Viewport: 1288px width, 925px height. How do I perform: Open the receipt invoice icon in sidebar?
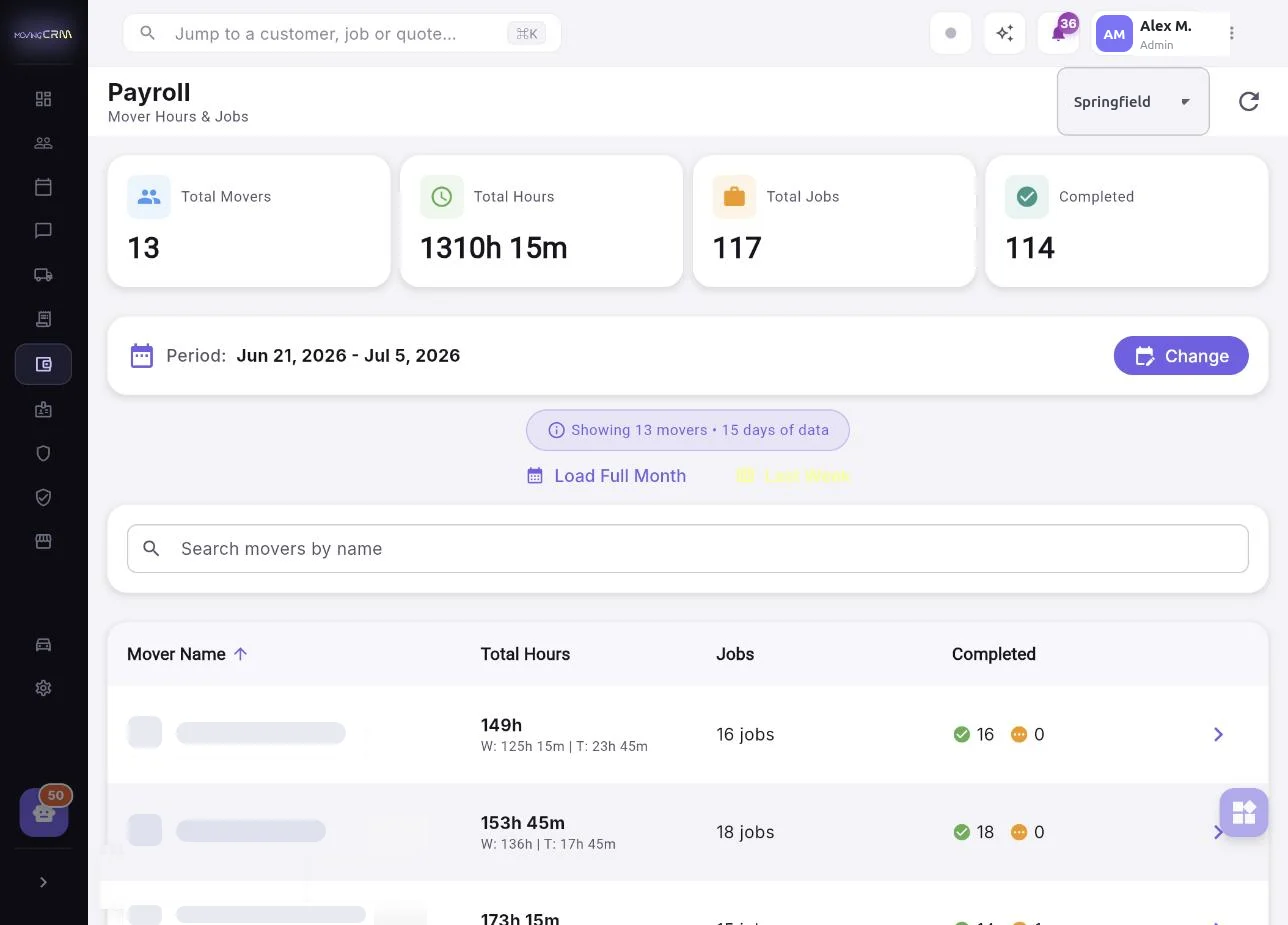[x=43, y=319]
